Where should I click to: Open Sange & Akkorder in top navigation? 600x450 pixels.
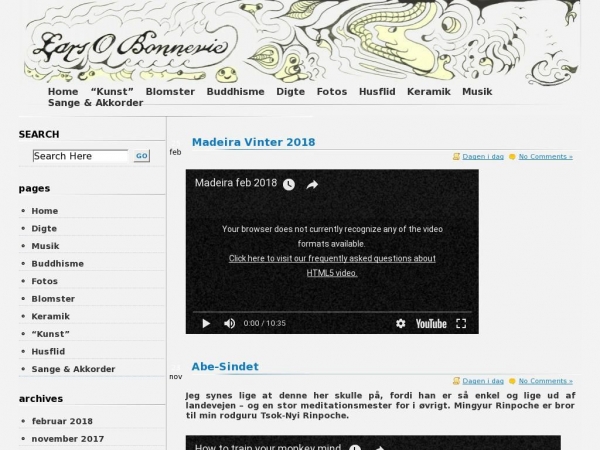[x=96, y=103]
